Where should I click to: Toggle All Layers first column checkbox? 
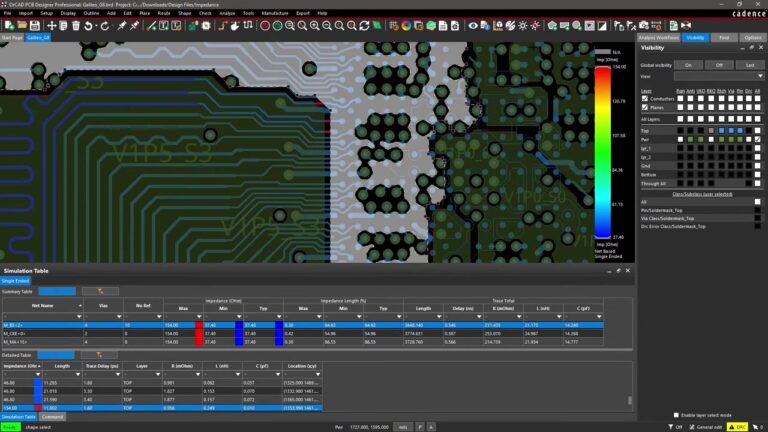680,119
